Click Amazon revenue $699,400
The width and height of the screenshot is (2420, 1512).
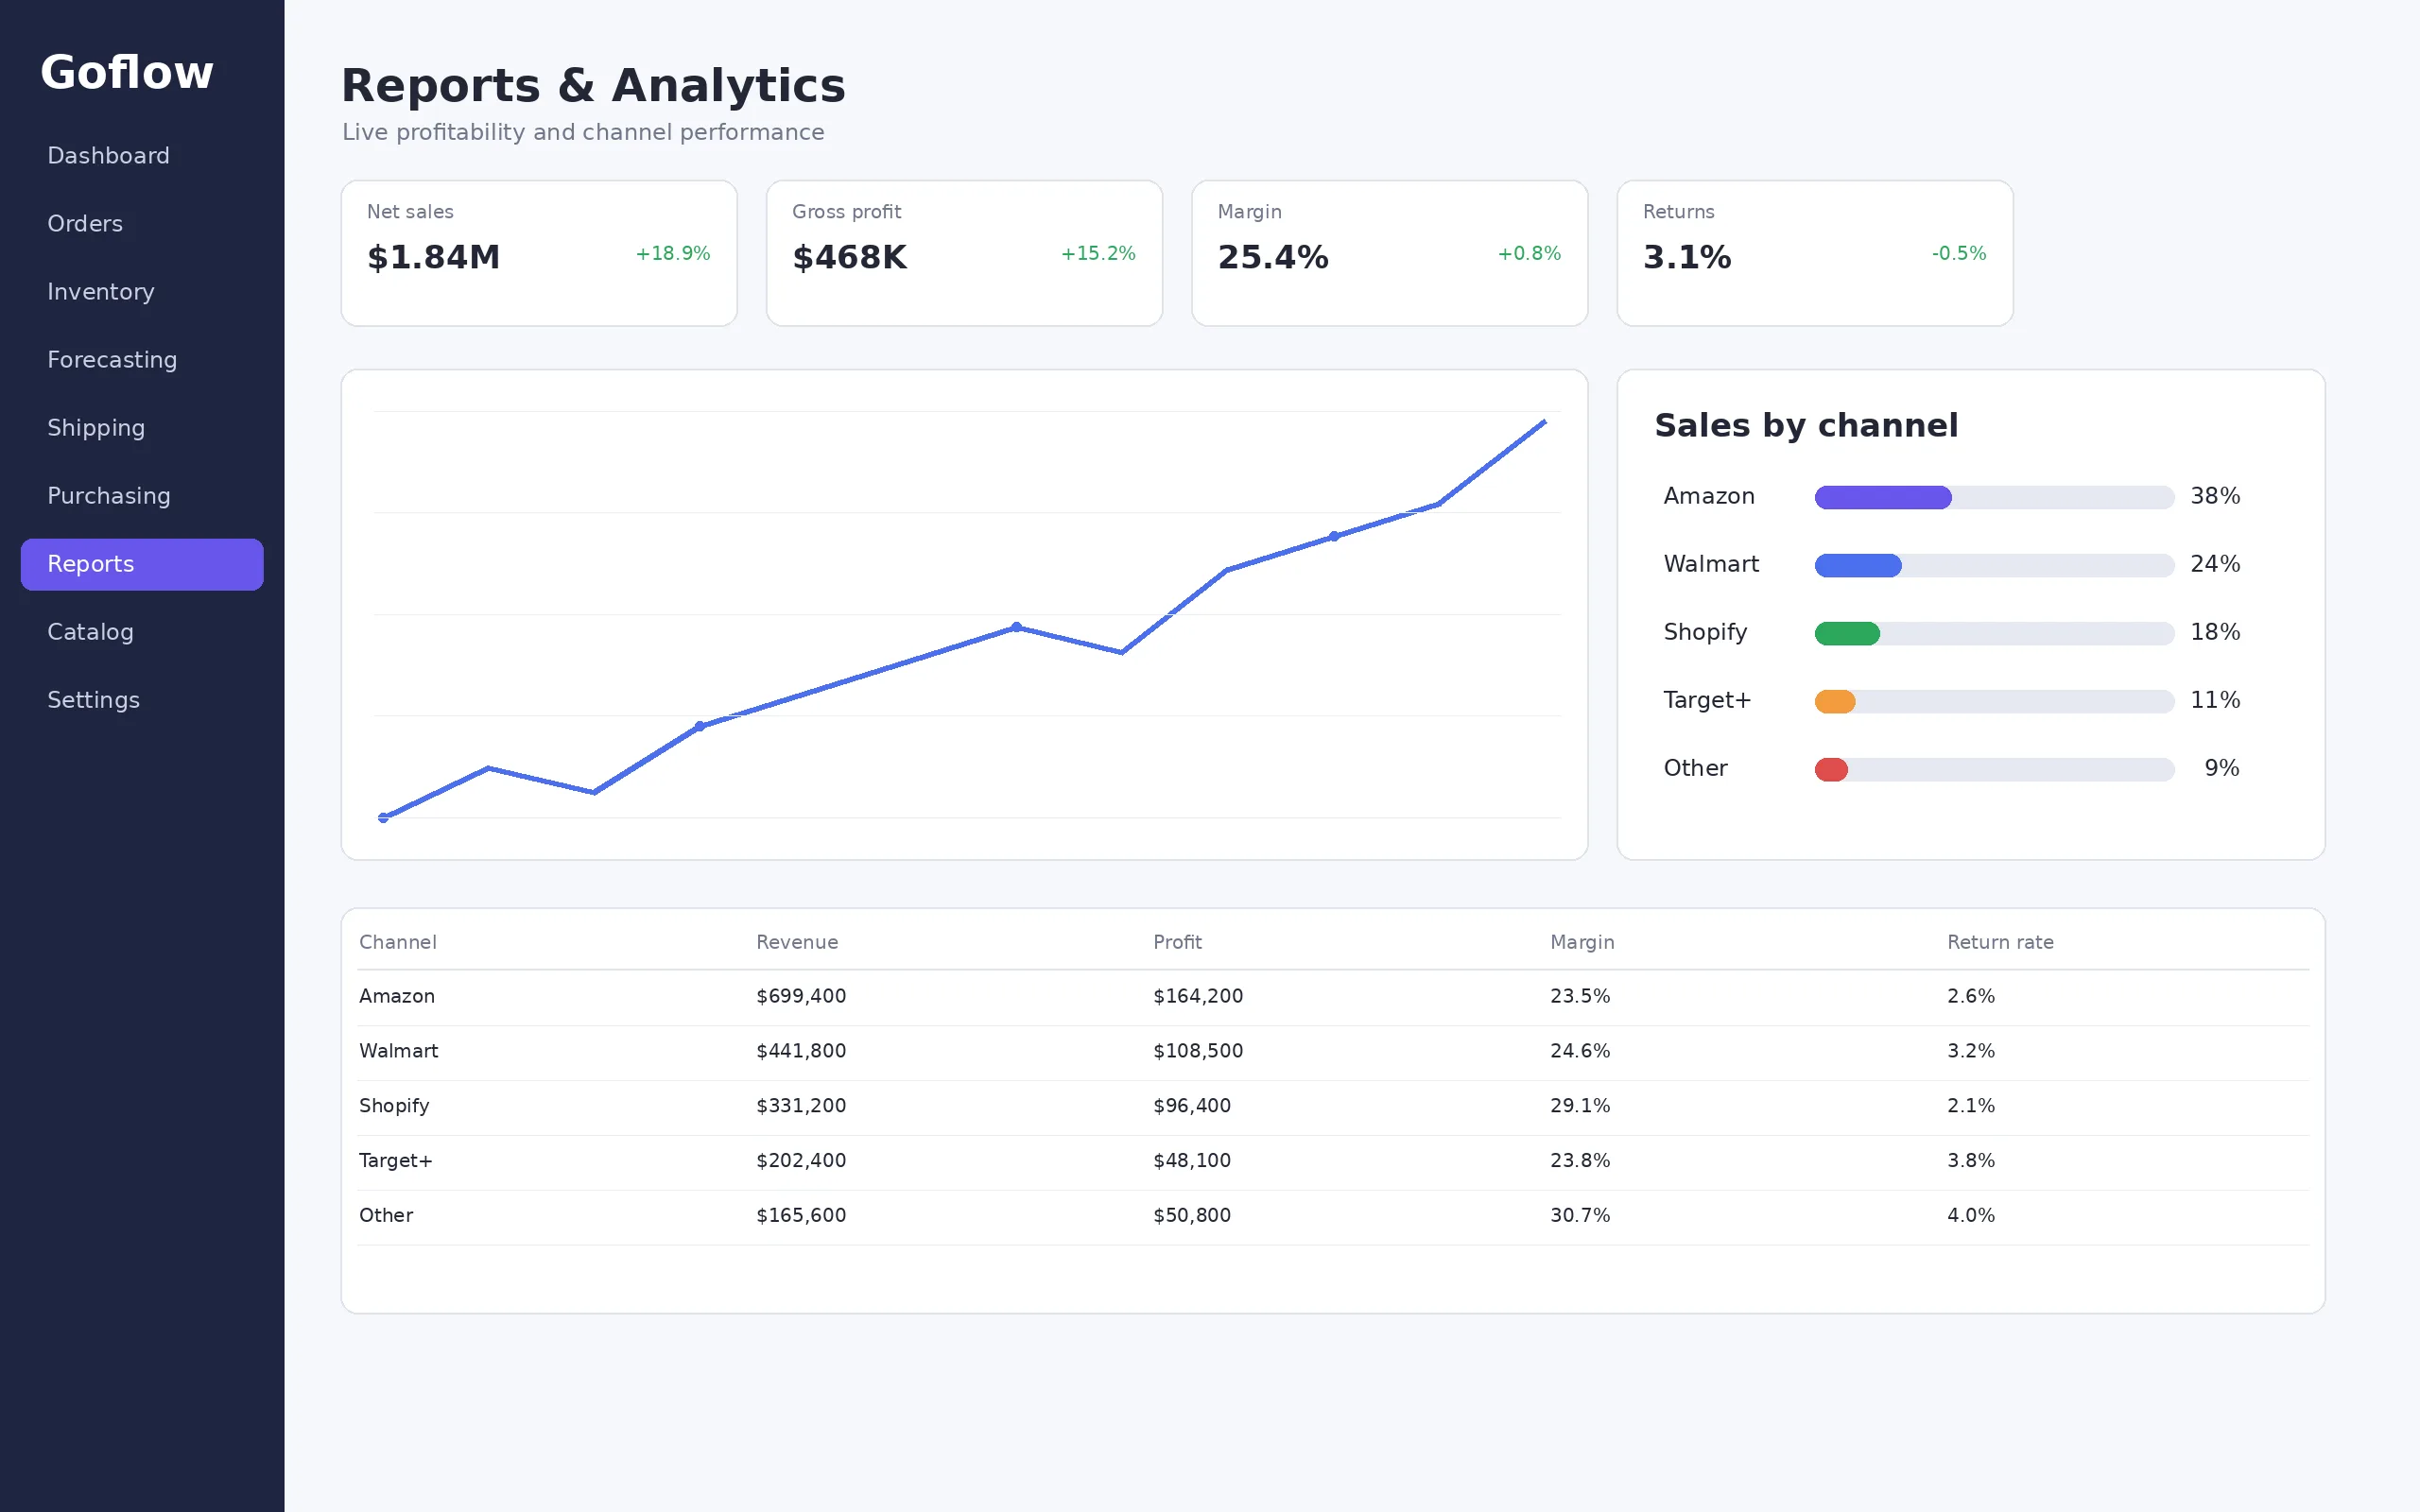point(801,996)
